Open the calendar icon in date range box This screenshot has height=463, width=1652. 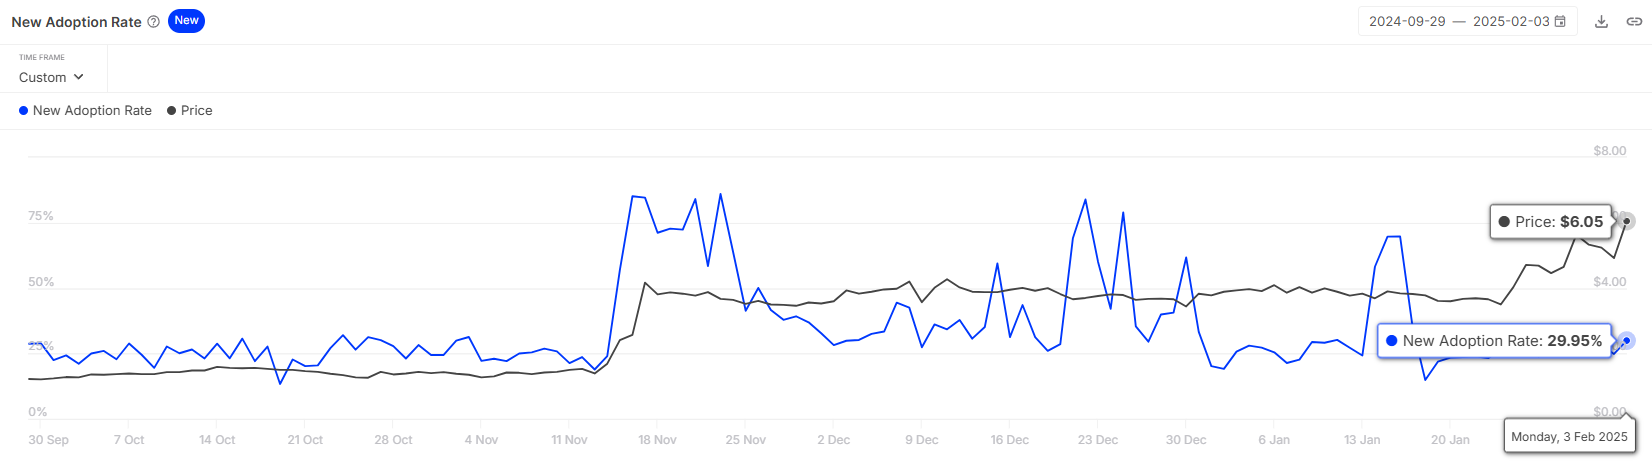pyautogui.click(x=1560, y=22)
